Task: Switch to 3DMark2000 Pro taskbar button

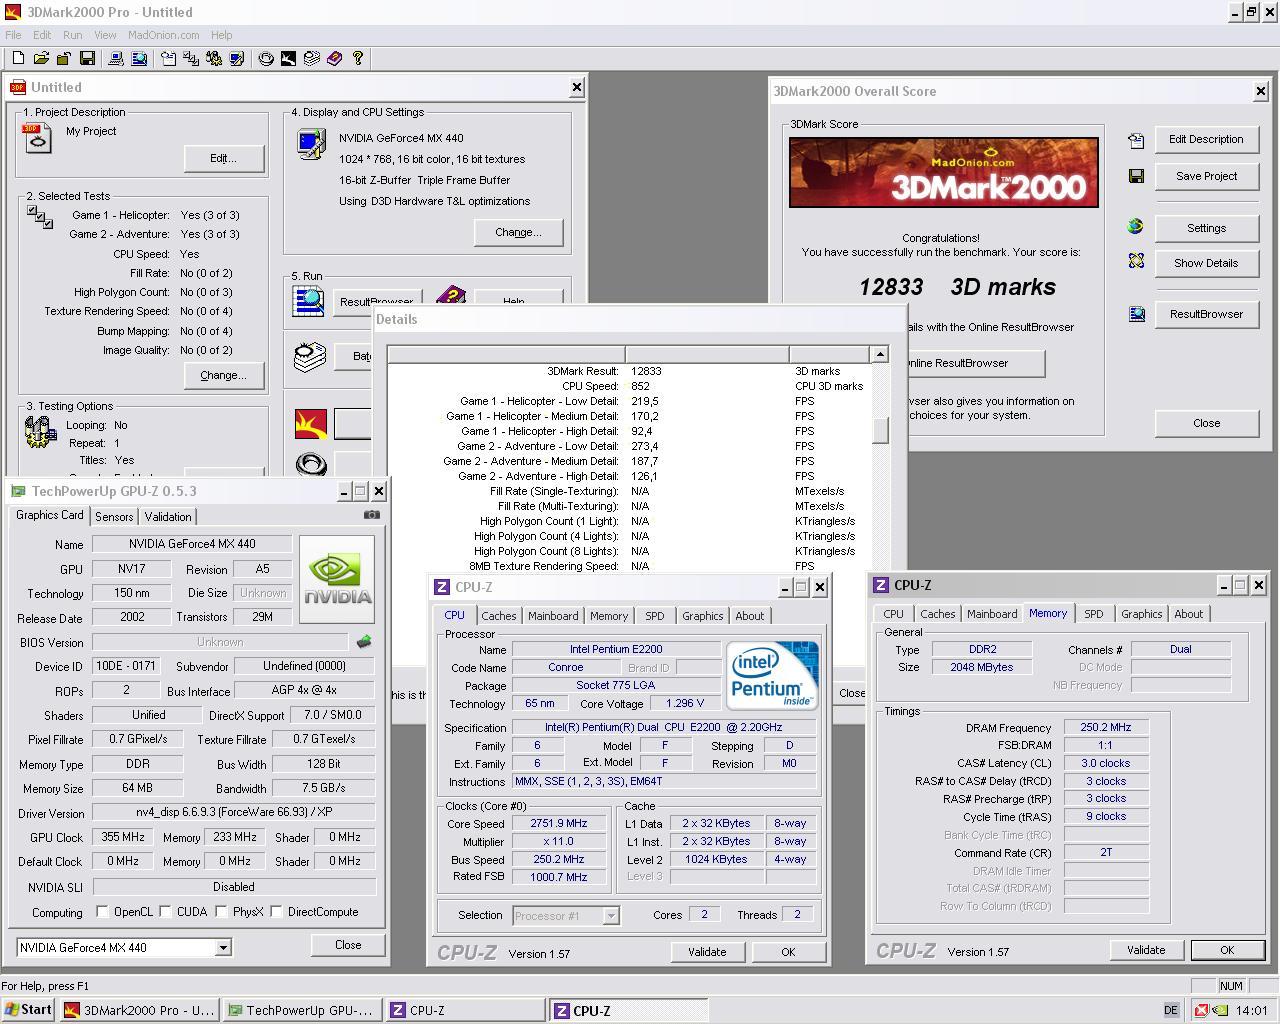Action: tap(139, 1010)
